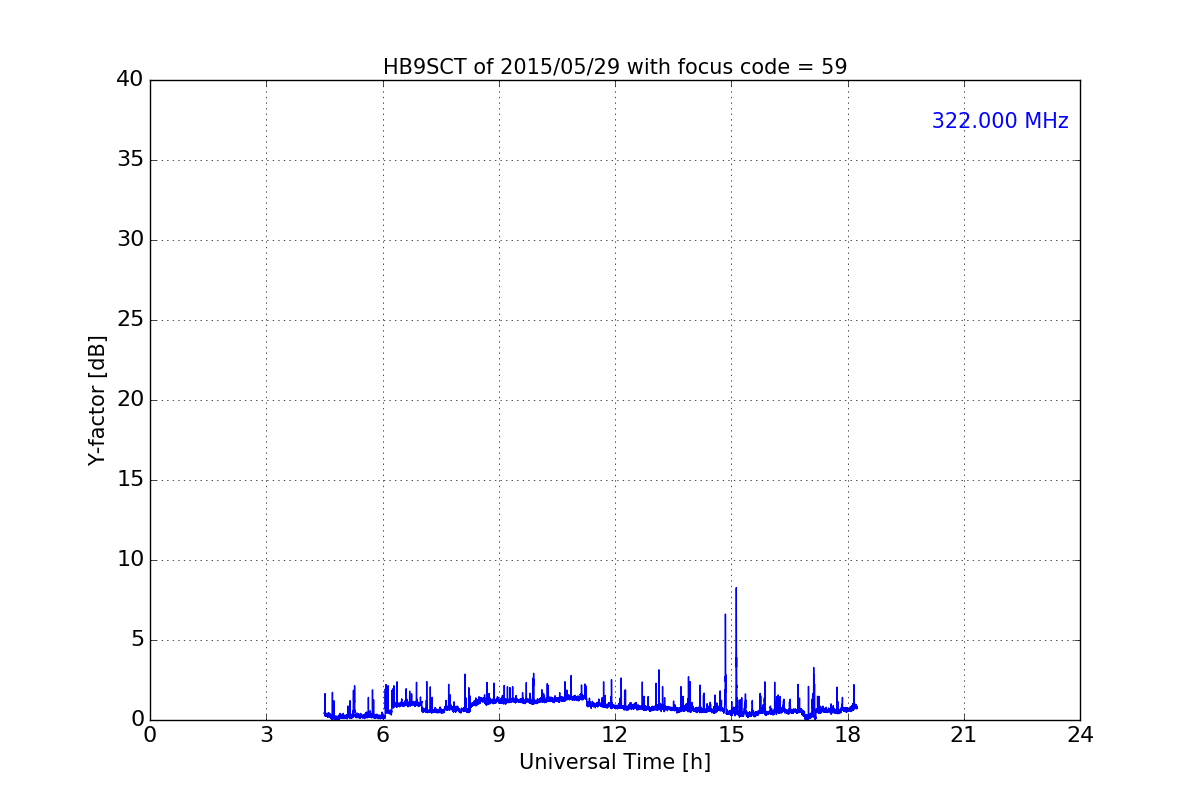
Task: Click the y-axis tick label '35'
Action: 130,160
